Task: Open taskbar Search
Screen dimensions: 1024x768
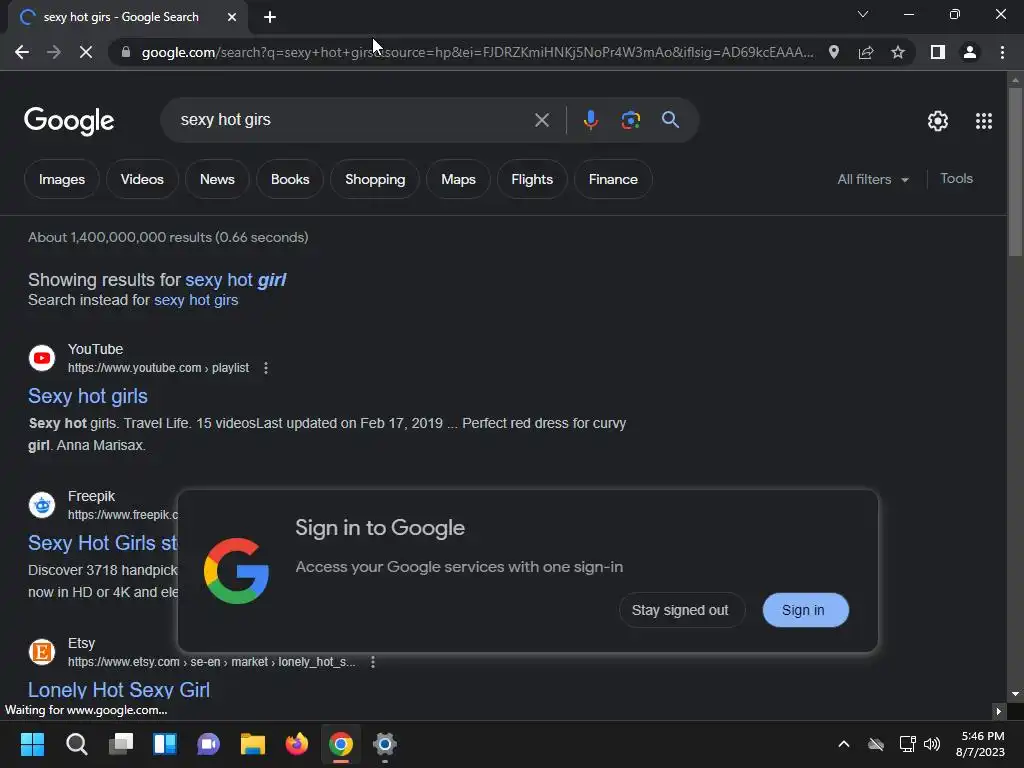Action: (x=76, y=744)
